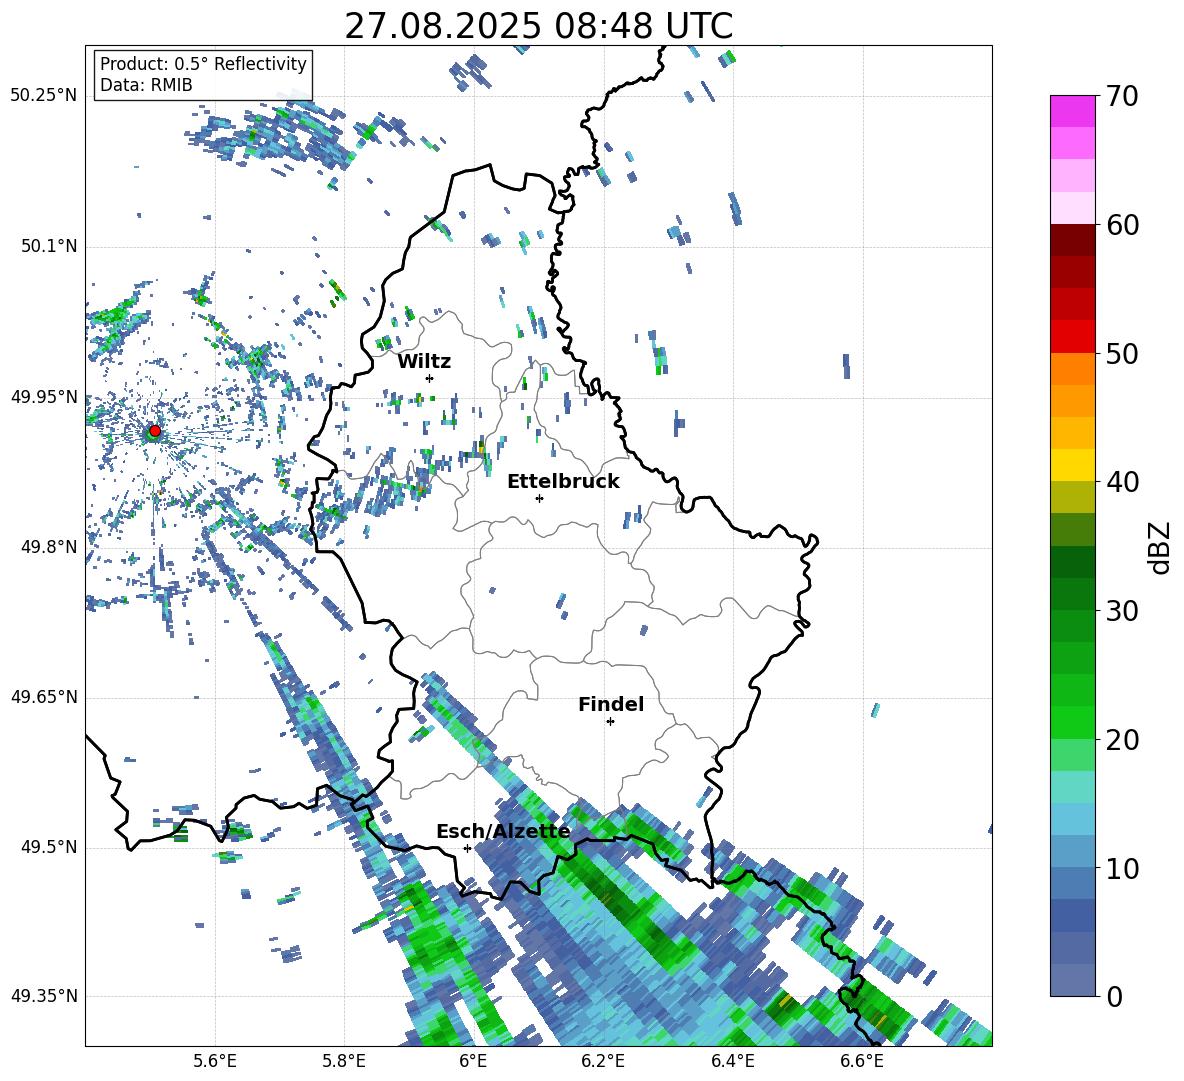1184x1081 pixels.
Task: Click the Wiltz city label
Action: pyautogui.click(x=424, y=362)
